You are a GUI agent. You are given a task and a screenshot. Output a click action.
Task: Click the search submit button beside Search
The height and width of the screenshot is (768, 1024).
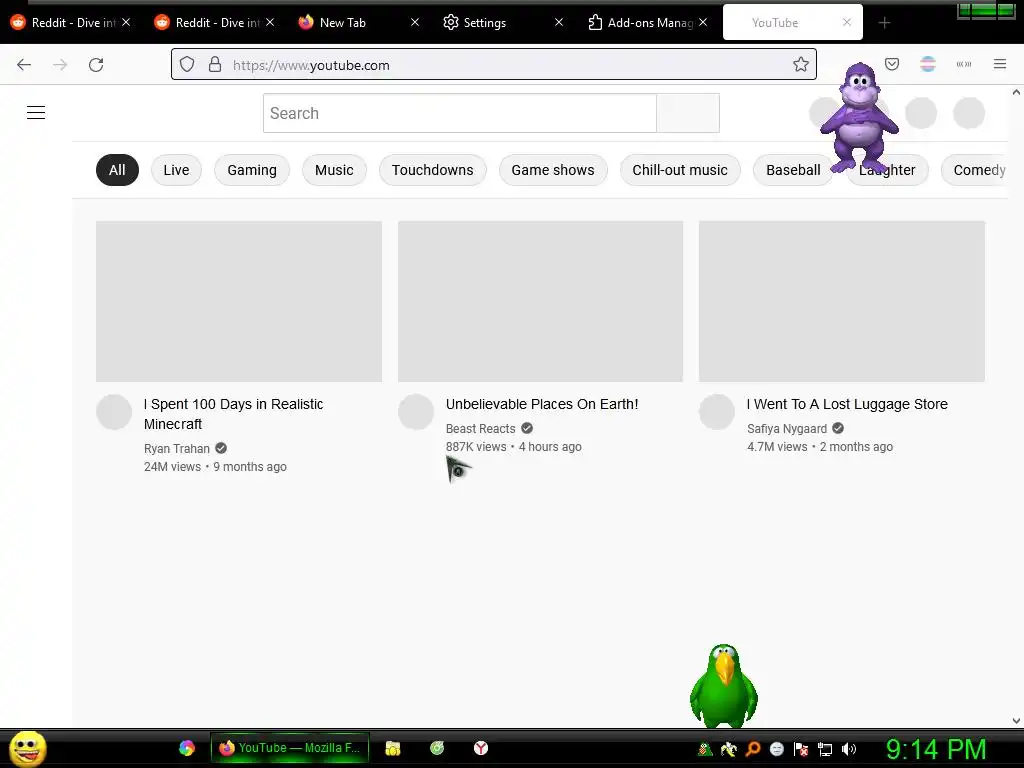688,113
